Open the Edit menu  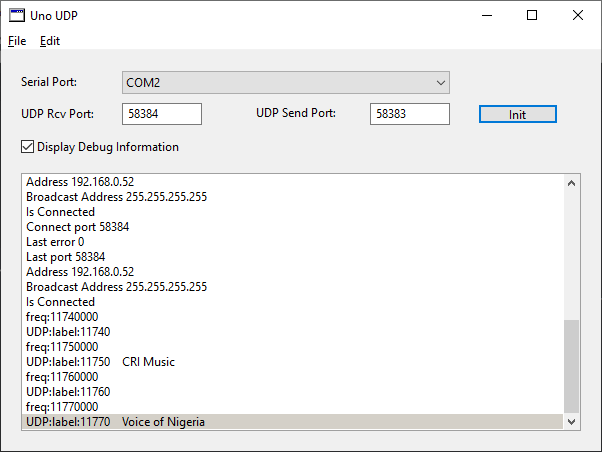(50, 41)
